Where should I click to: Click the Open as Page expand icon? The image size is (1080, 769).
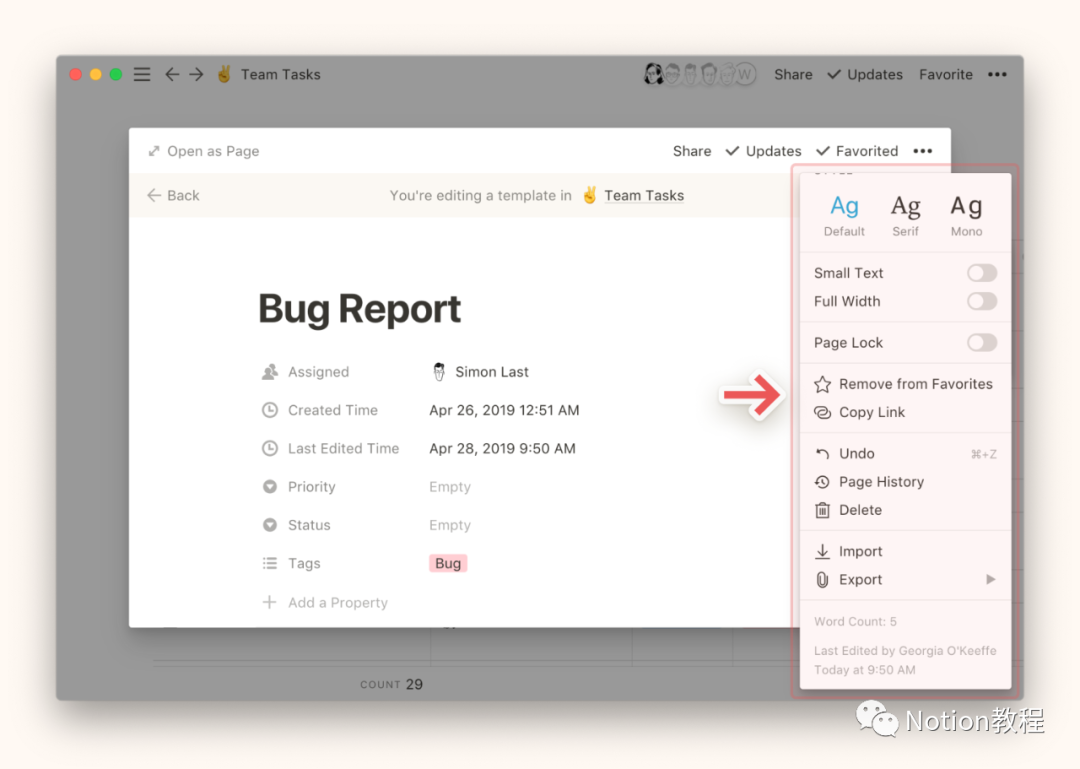(x=154, y=151)
